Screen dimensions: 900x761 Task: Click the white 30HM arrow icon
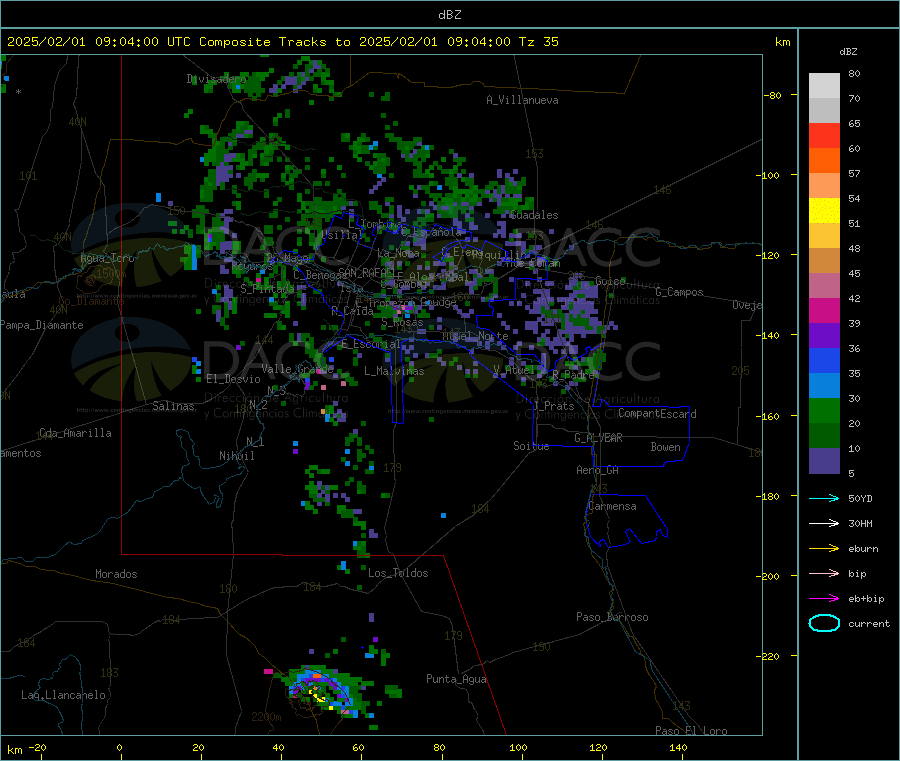coord(824,523)
